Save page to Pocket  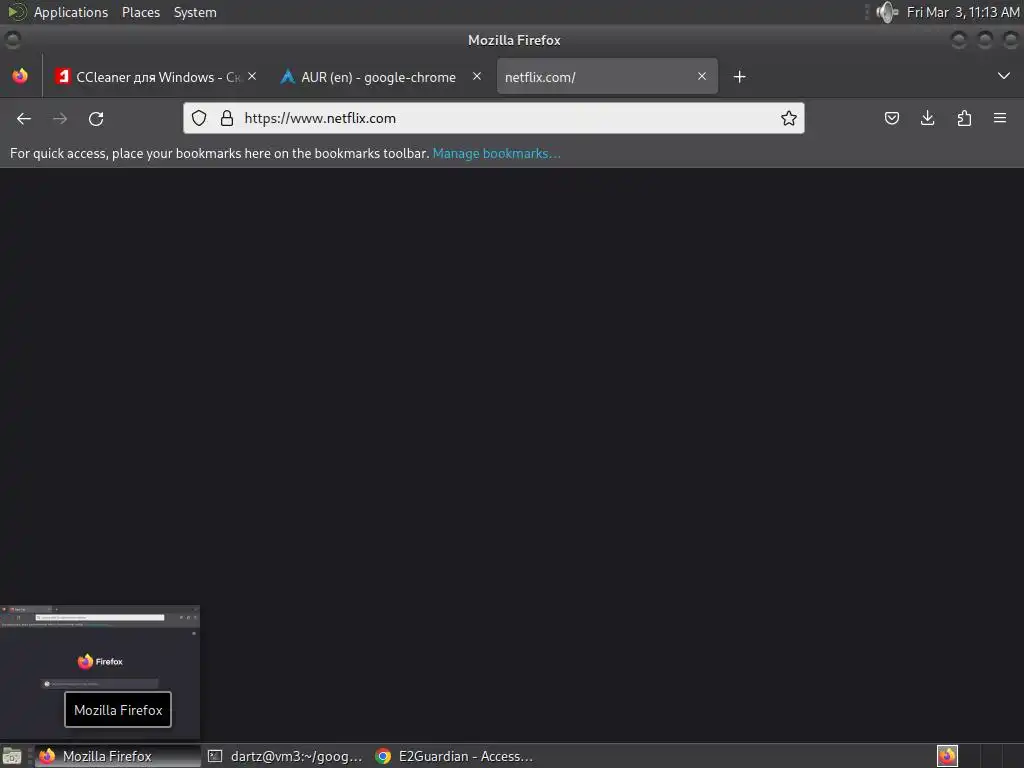[891, 118]
